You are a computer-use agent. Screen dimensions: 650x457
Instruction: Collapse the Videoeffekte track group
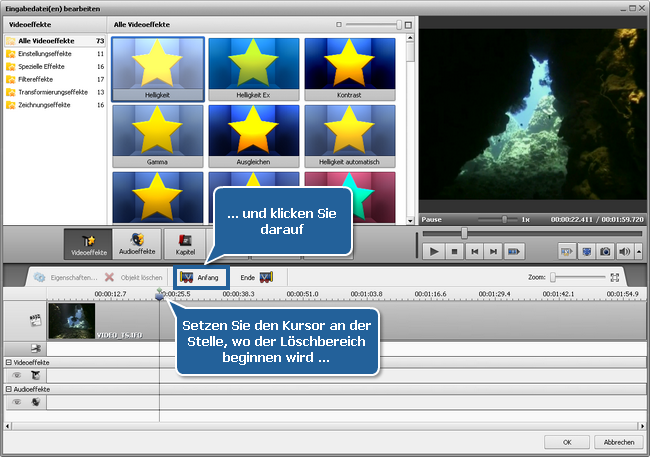point(8,361)
